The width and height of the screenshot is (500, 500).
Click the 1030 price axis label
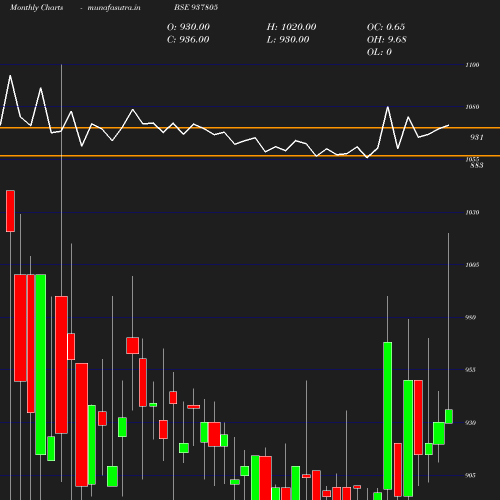click(x=472, y=212)
